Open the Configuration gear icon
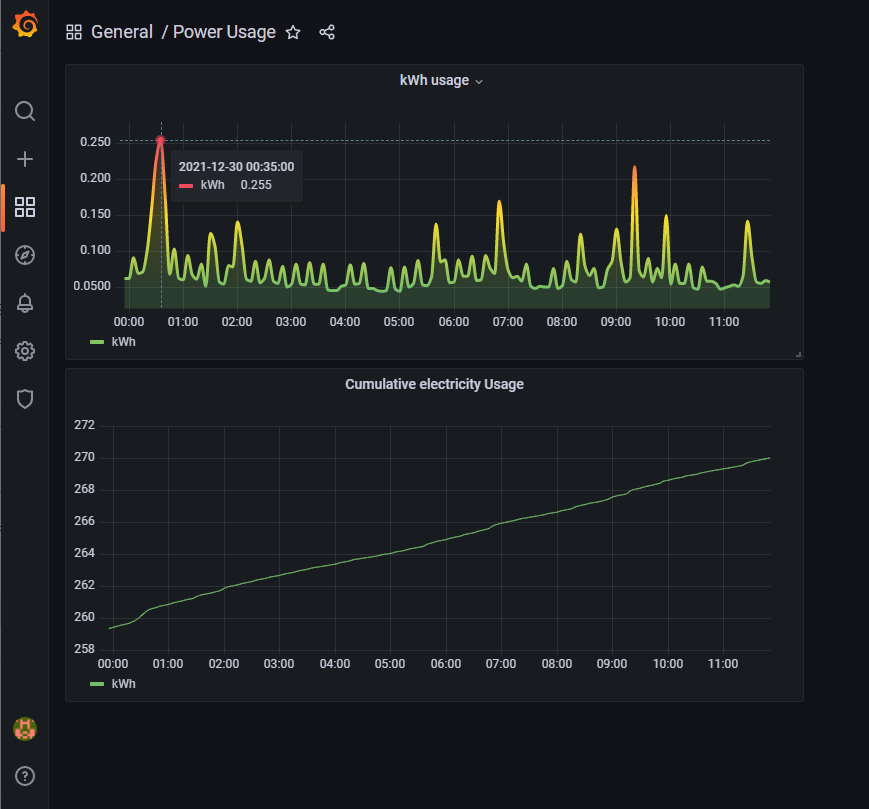869x809 pixels. [x=25, y=351]
